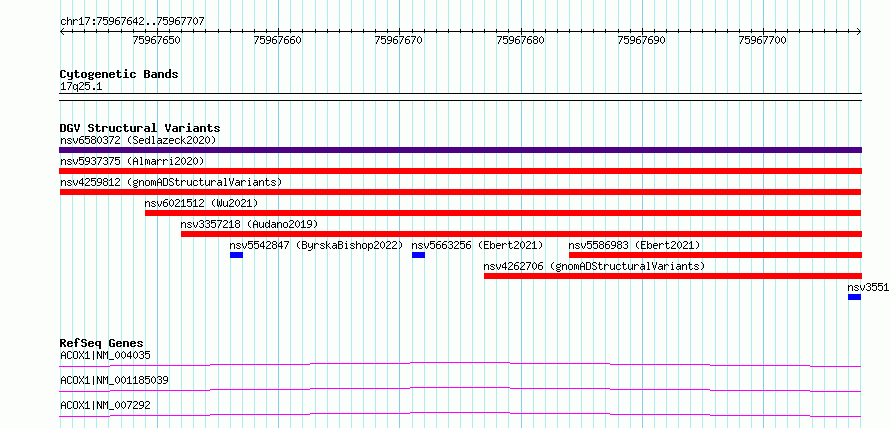Click the 17q25.1 band label
The width and height of the screenshot is (890, 428).
[x=81, y=87]
